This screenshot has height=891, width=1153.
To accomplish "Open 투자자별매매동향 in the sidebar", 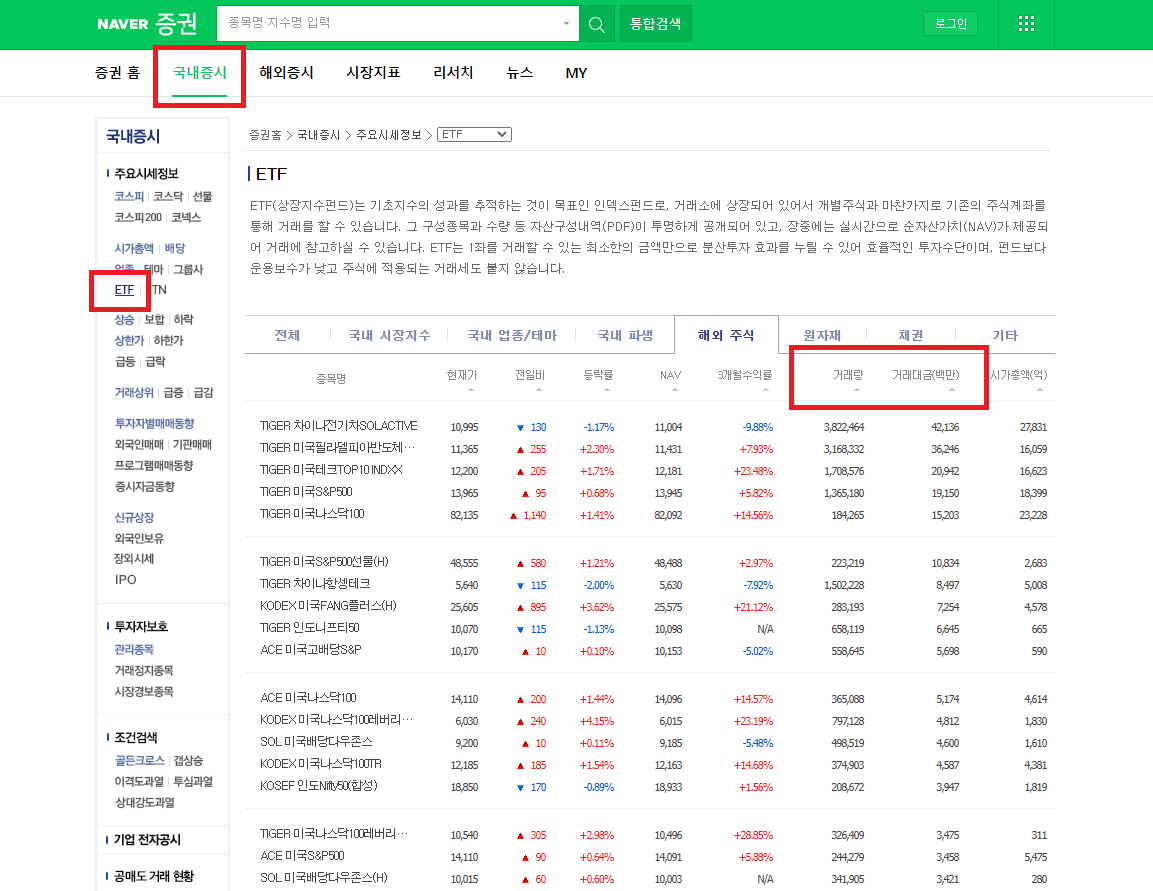I will [x=154, y=423].
